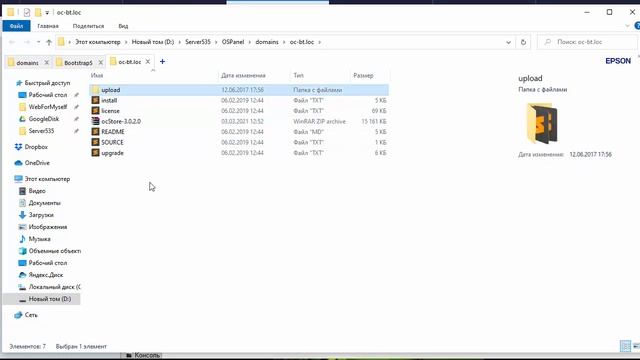Viewport: 640px width, 360px height.
Task: Open the Консоль taskbar item
Action: tap(143, 356)
